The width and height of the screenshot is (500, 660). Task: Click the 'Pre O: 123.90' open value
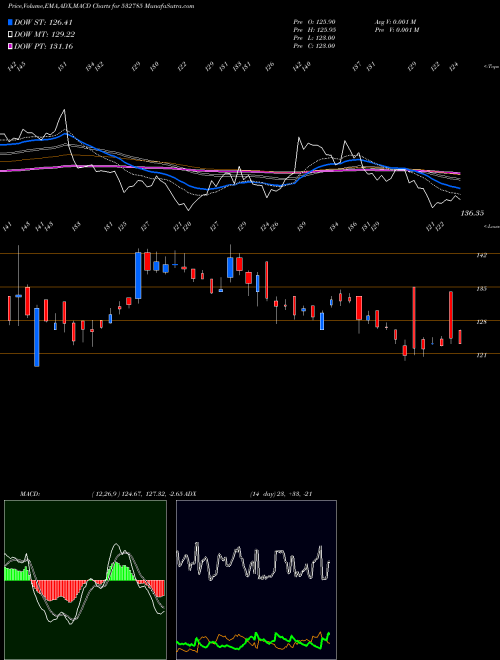pyautogui.click(x=314, y=21)
